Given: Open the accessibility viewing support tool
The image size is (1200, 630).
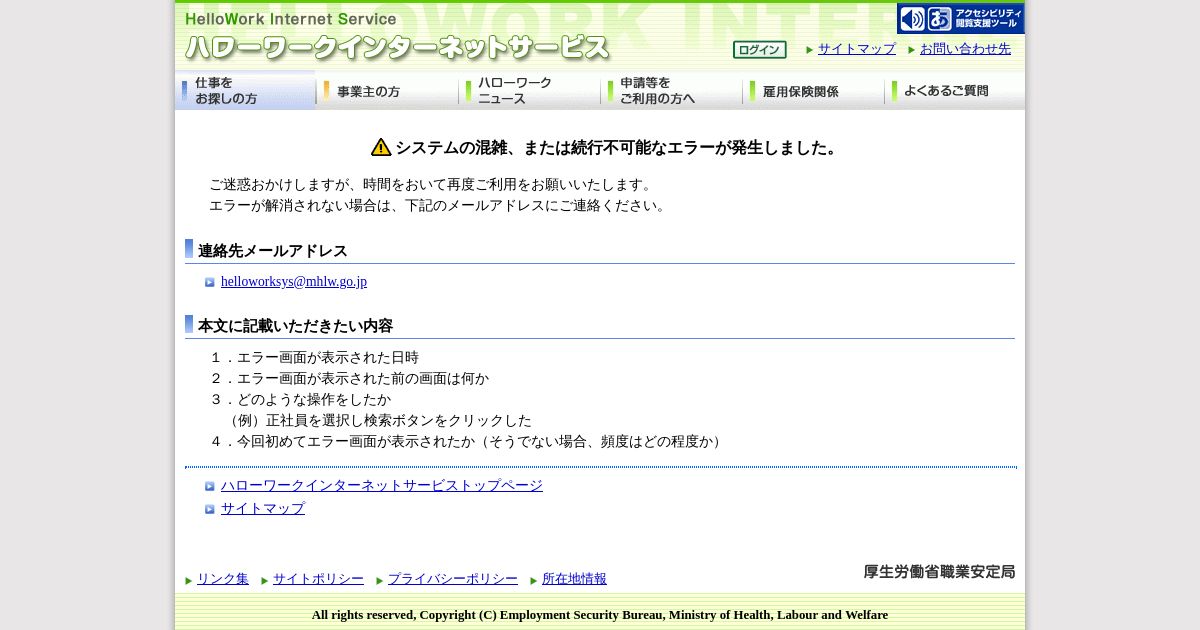Looking at the screenshot, I should (x=960, y=18).
